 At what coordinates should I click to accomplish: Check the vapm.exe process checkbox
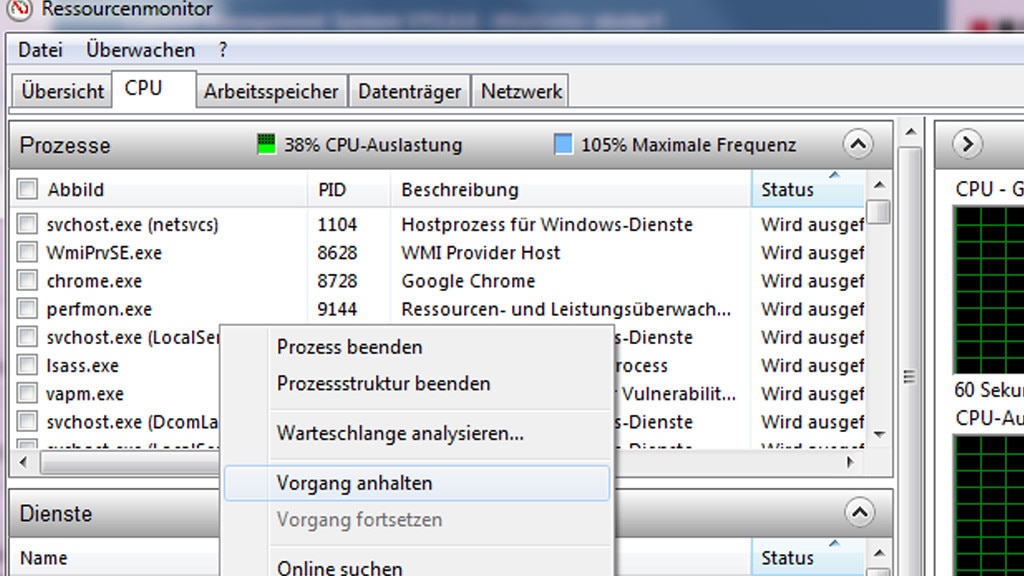tap(27, 393)
